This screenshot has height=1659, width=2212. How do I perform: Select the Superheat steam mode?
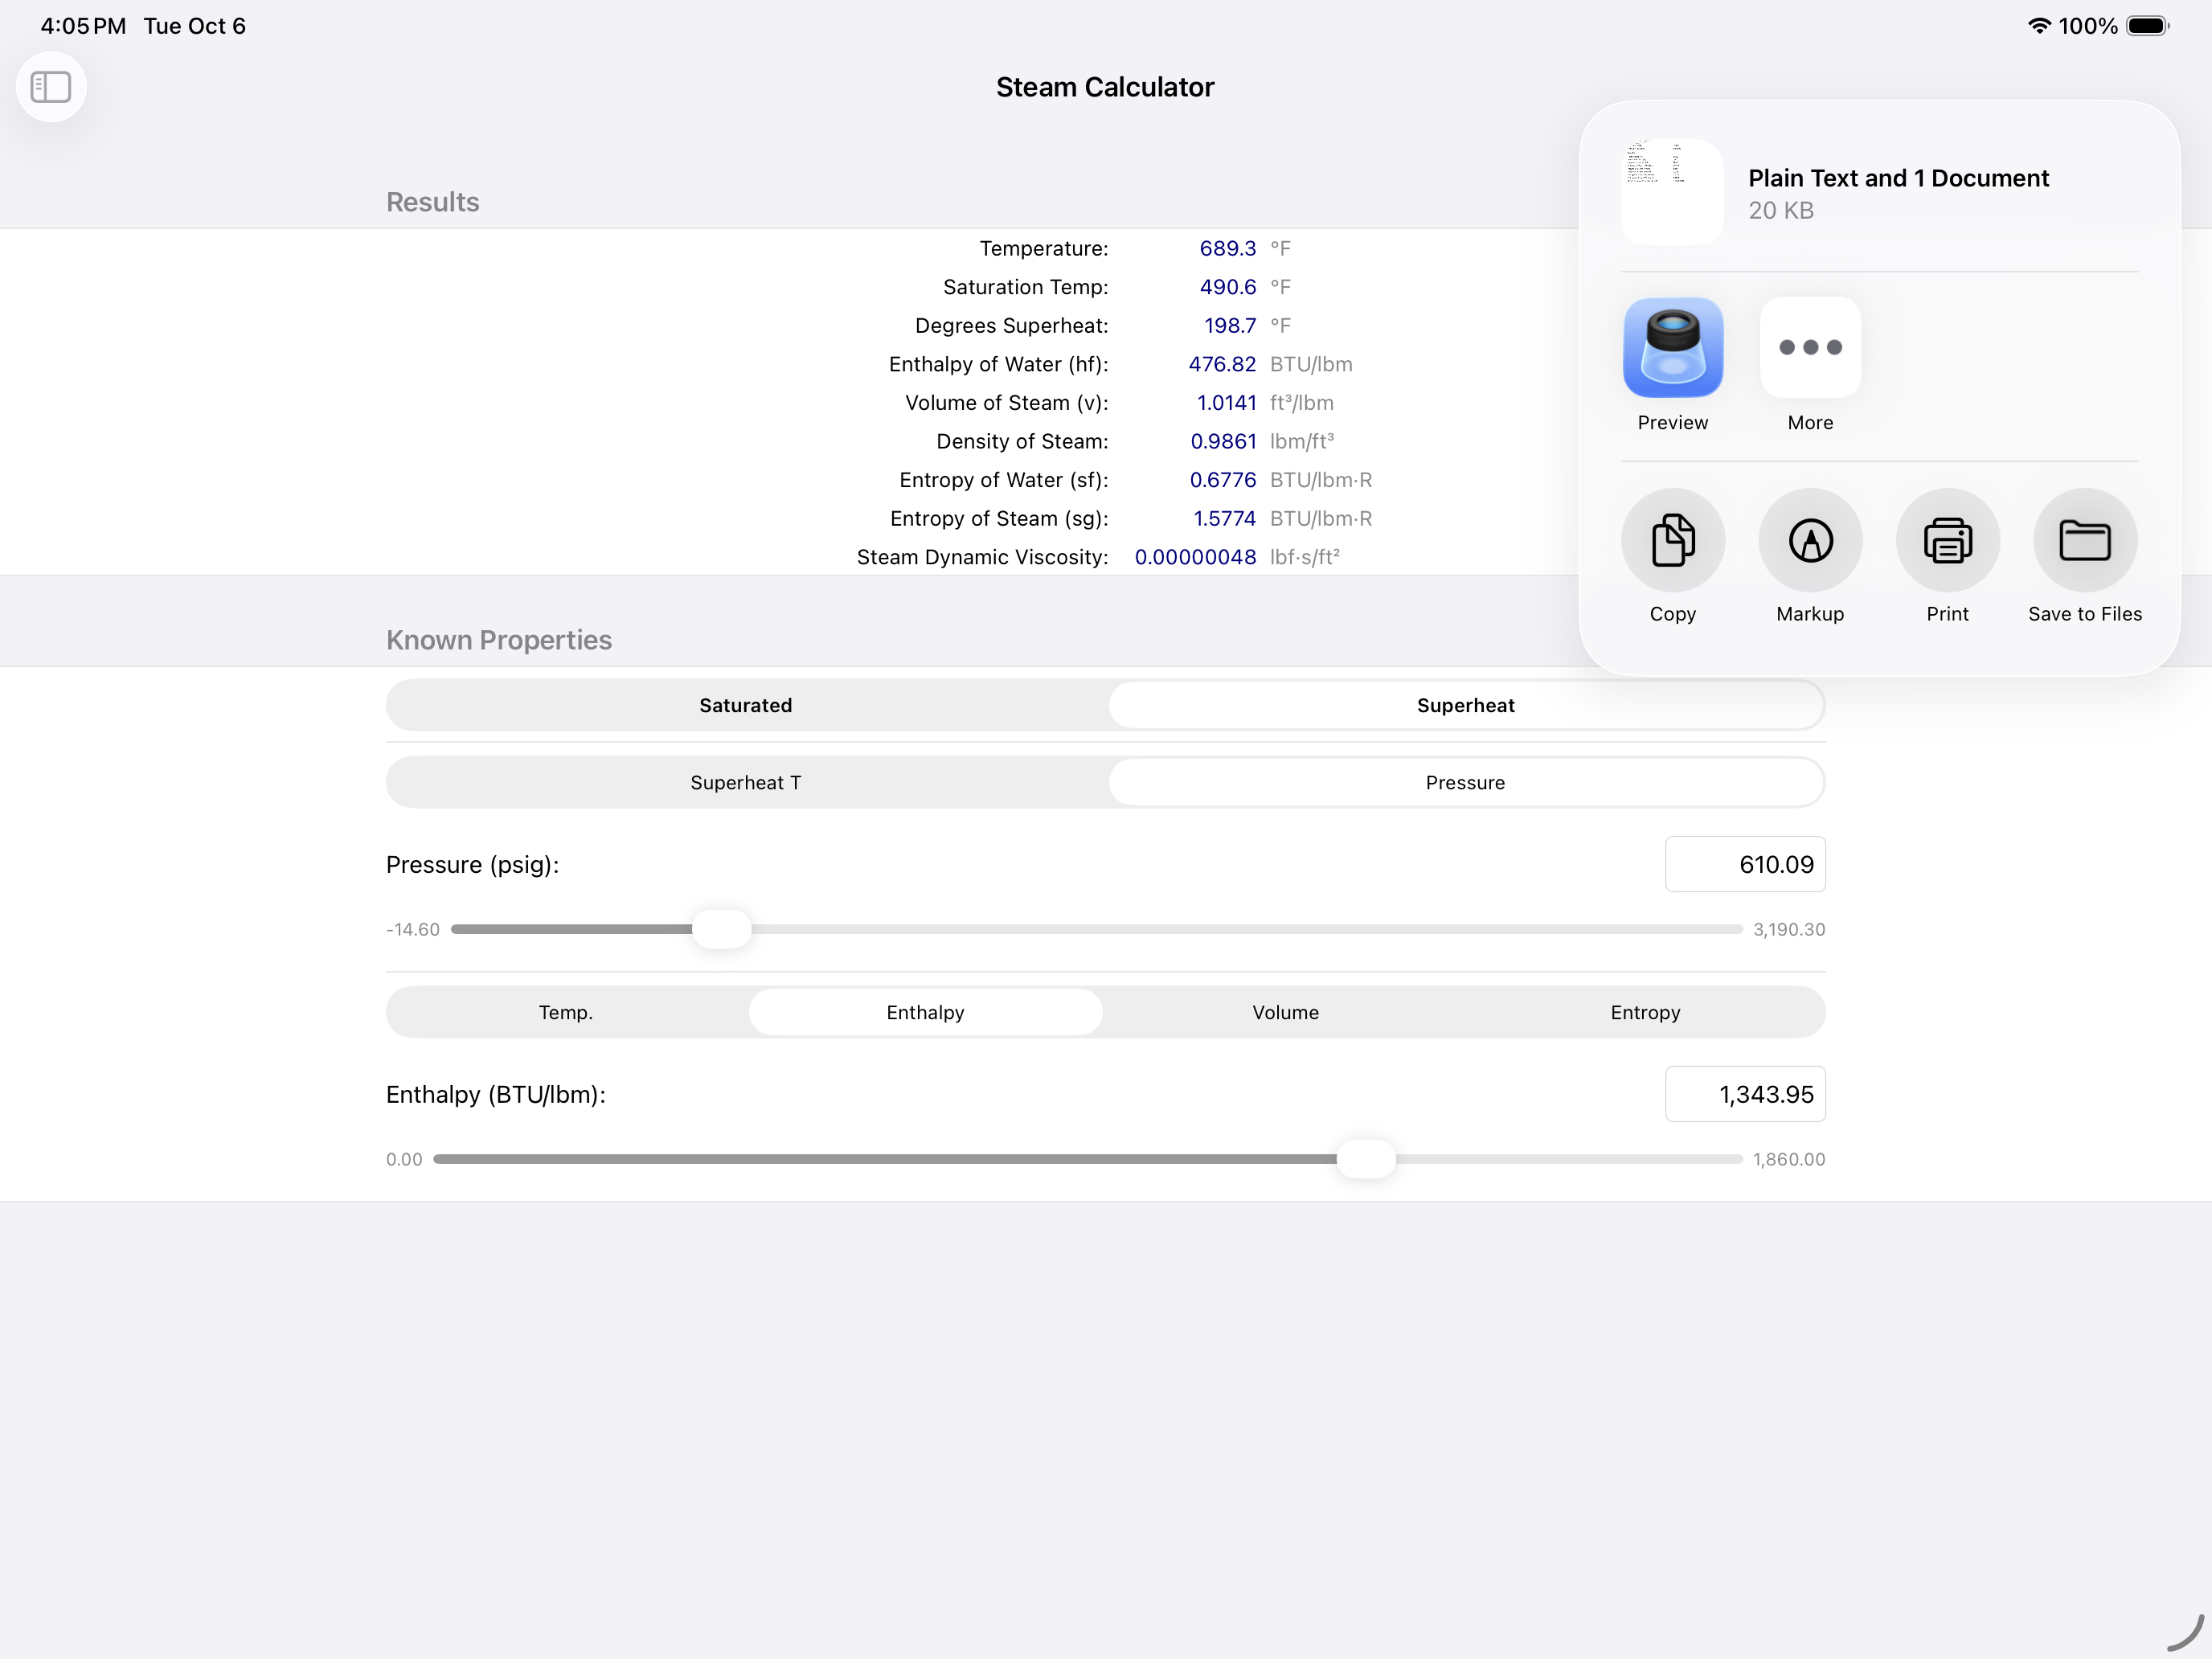pyautogui.click(x=1465, y=705)
